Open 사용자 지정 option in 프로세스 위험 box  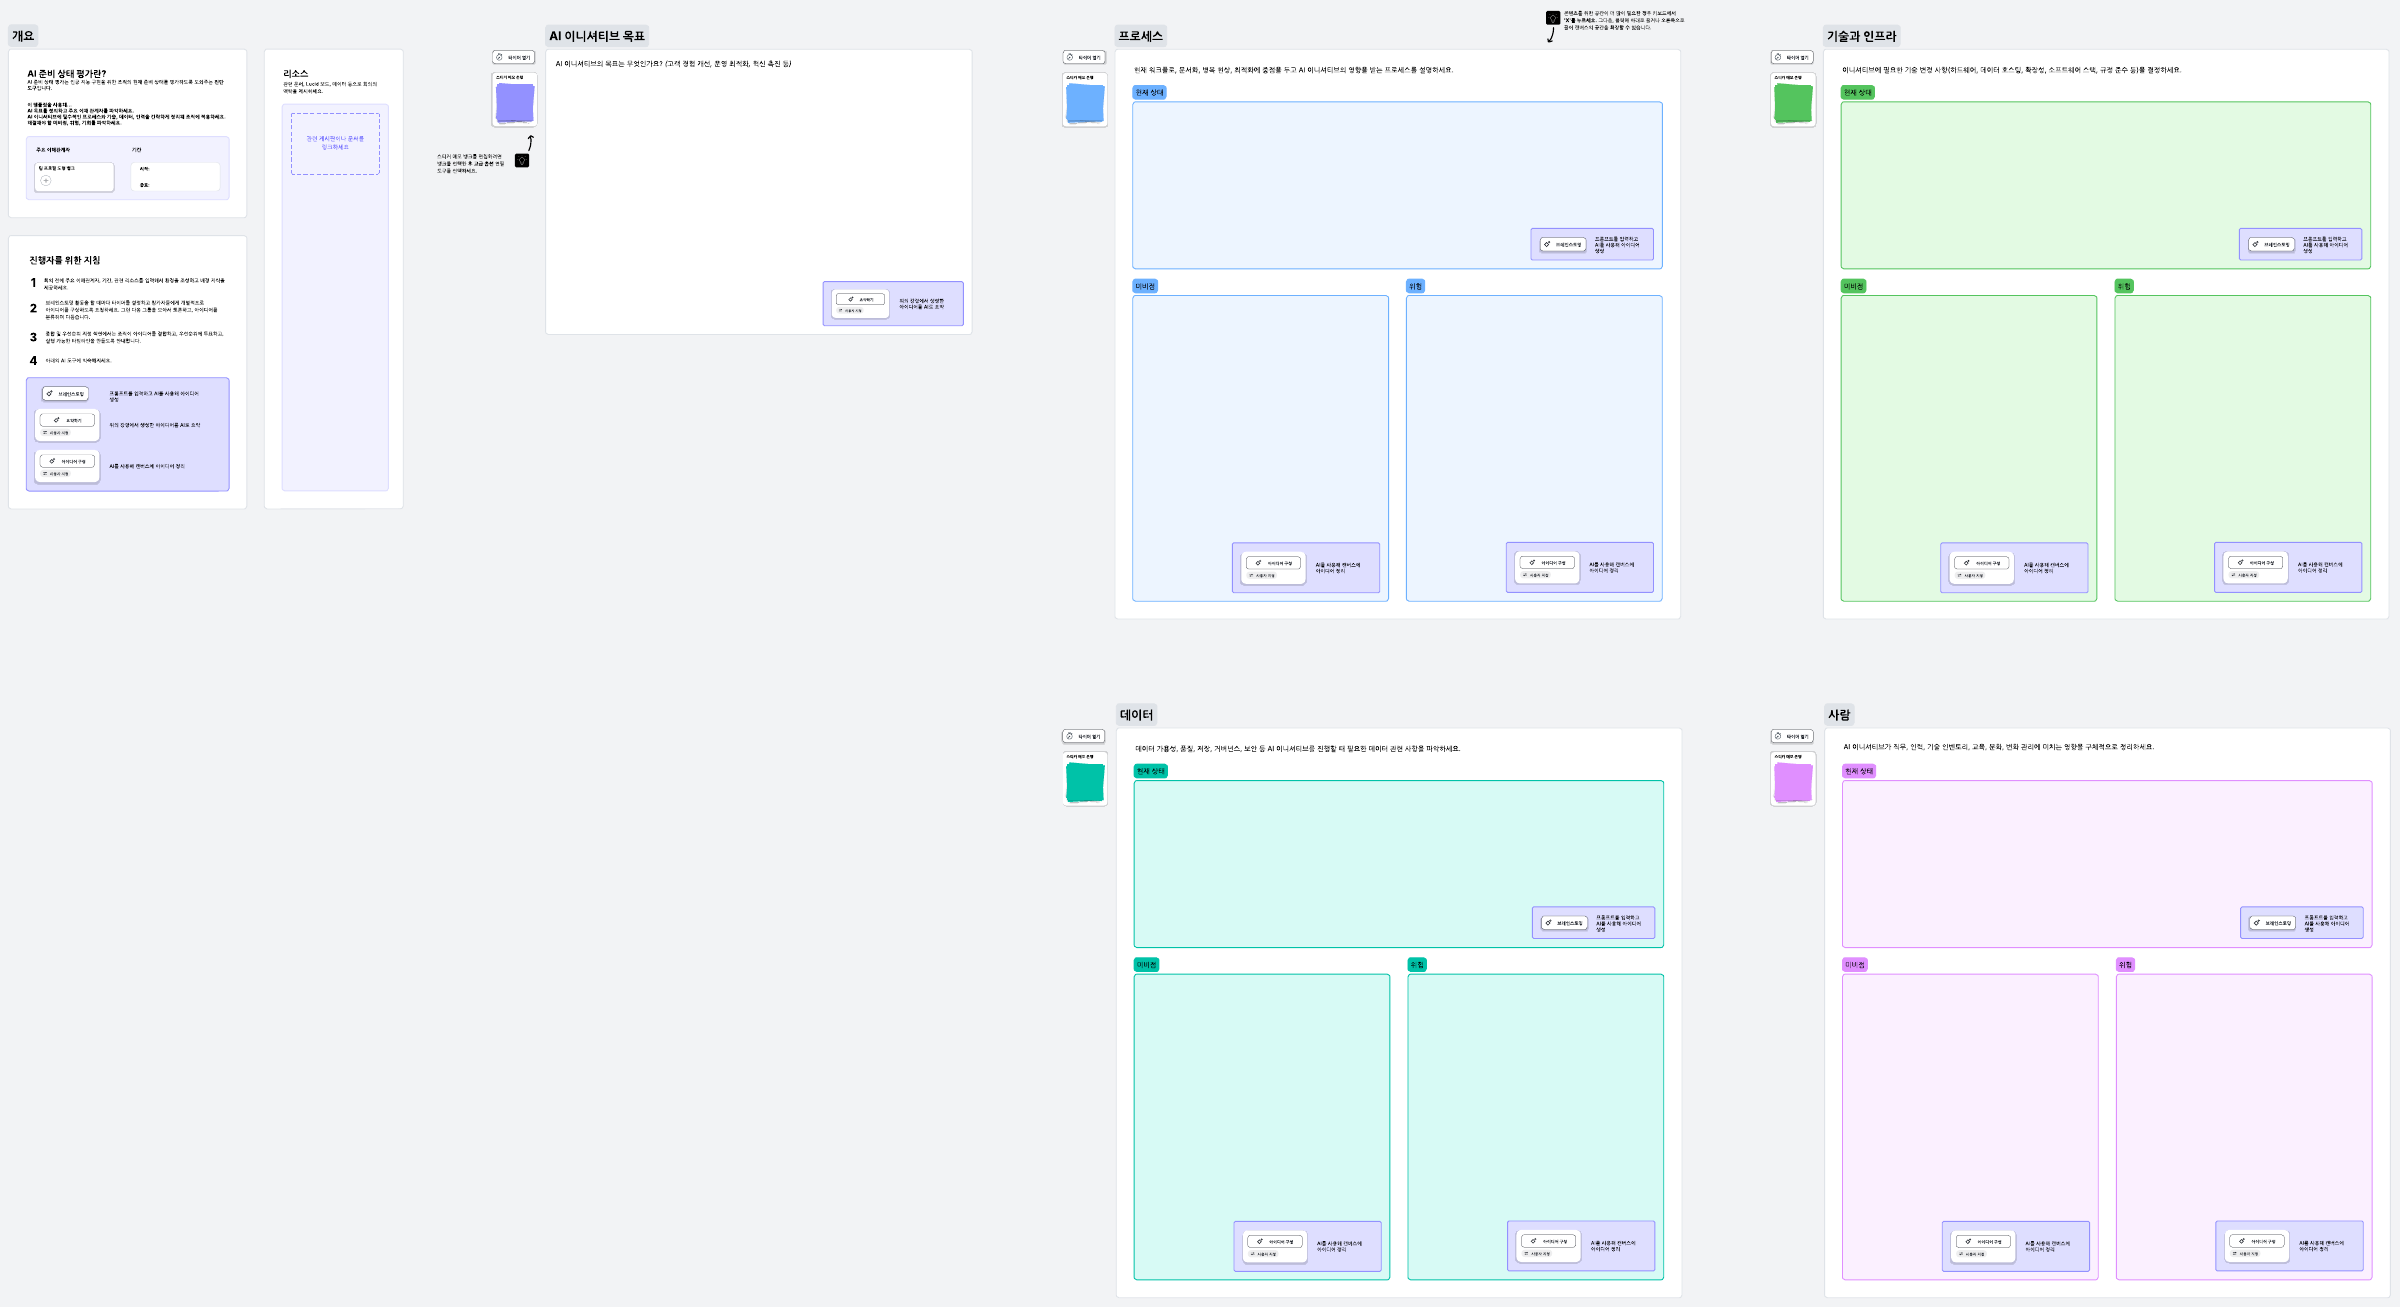pos(1536,575)
